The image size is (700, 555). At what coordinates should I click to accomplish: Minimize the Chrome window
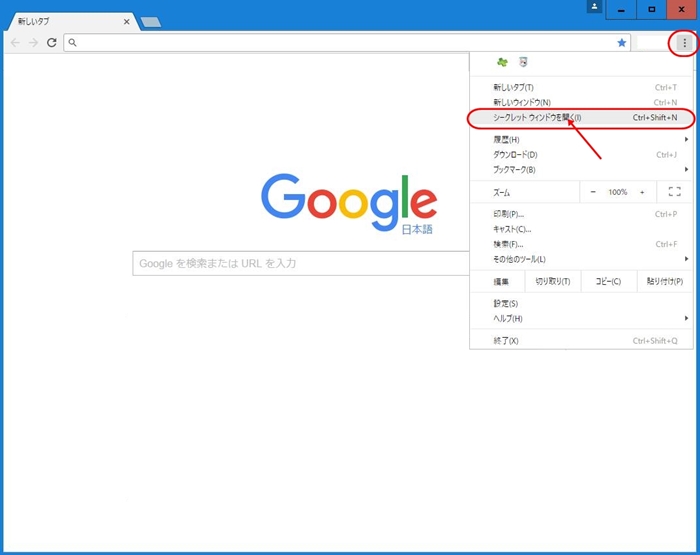click(621, 9)
